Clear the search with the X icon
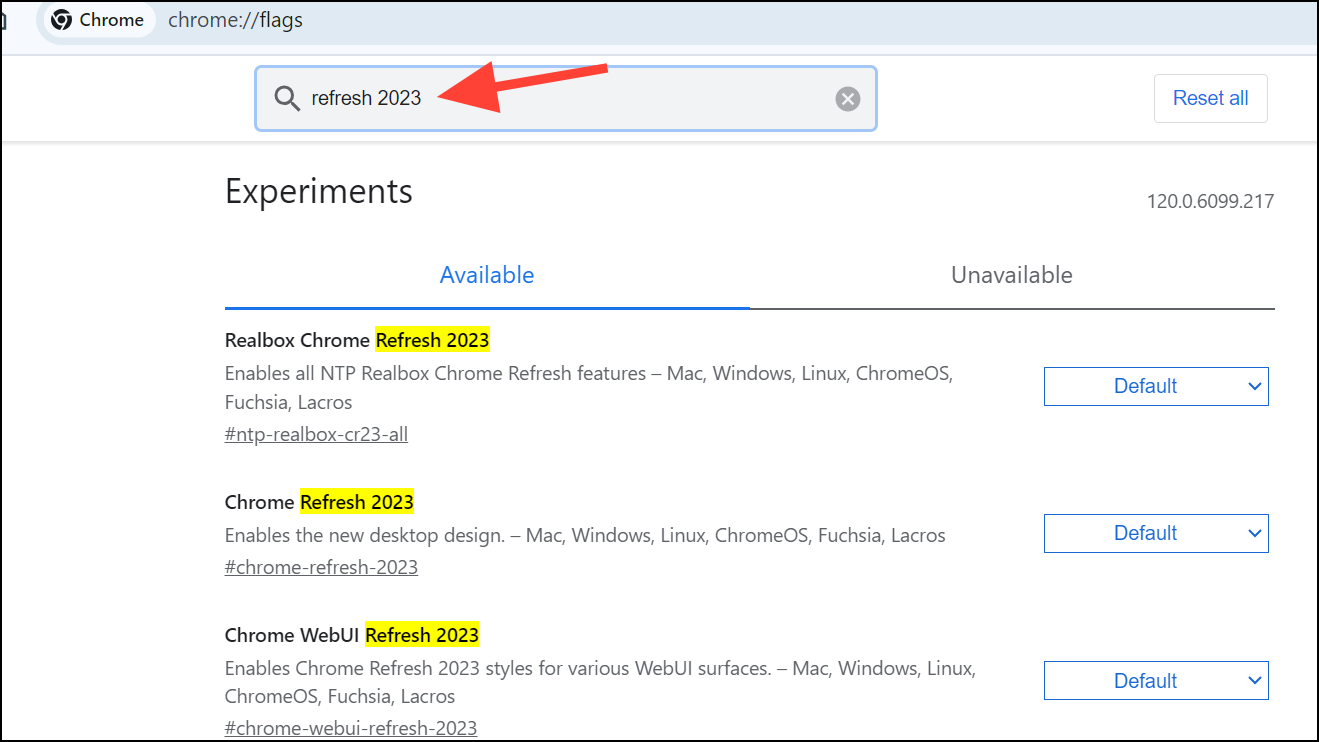This screenshot has height=742, width=1319. 848,98
